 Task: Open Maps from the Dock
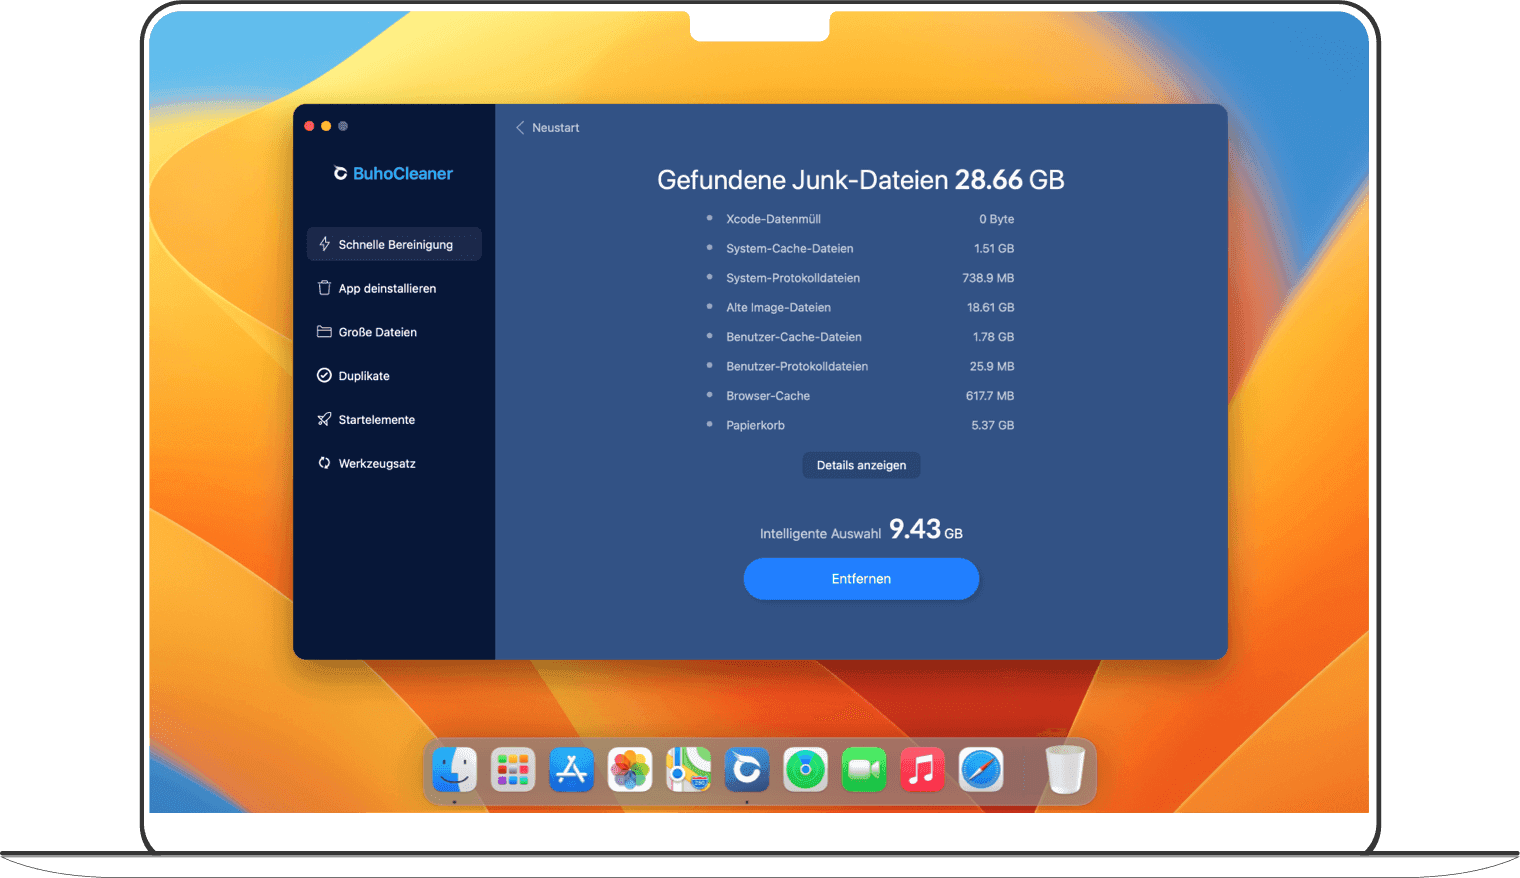689,770
